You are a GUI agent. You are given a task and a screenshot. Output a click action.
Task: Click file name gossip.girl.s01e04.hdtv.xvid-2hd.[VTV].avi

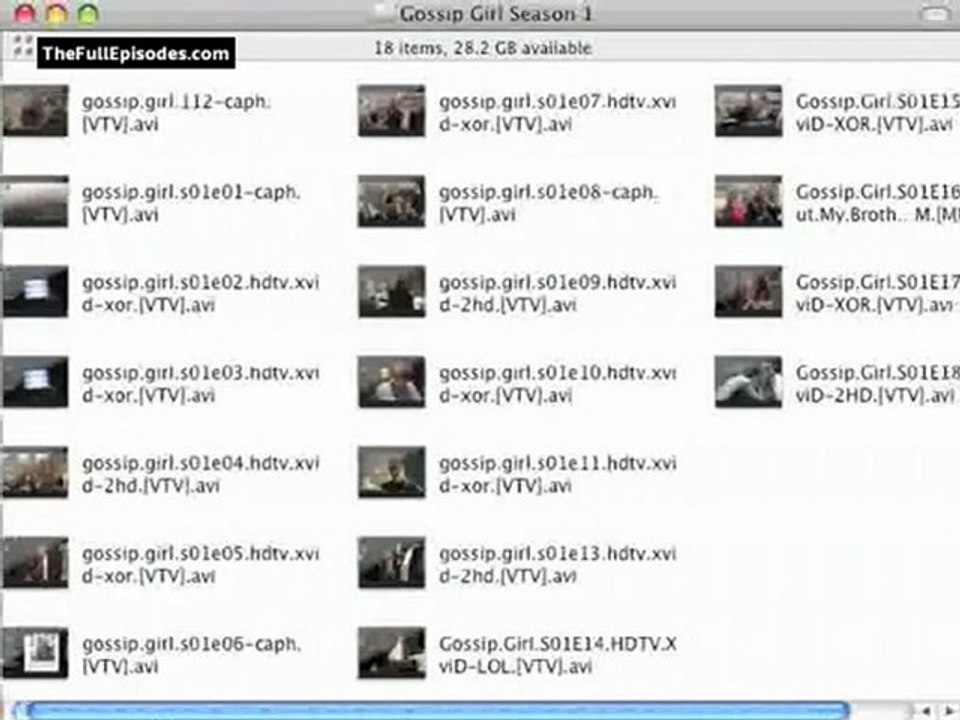[x=201, y=474]
